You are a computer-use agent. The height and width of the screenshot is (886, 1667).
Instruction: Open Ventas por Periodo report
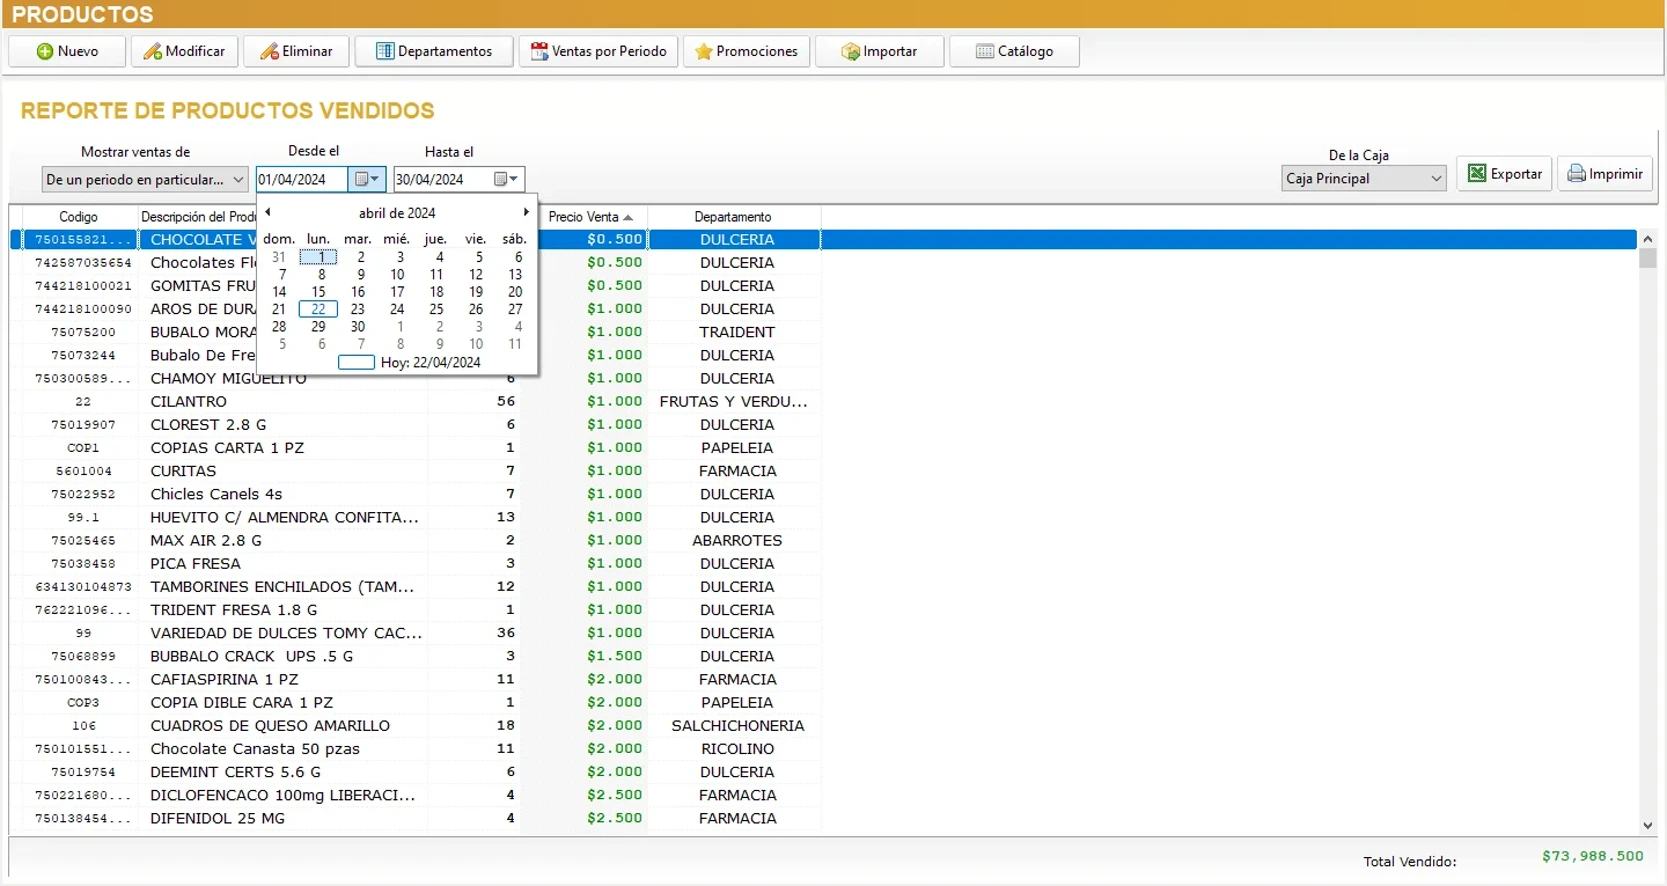pyautogui.click(x=598, y=52)
